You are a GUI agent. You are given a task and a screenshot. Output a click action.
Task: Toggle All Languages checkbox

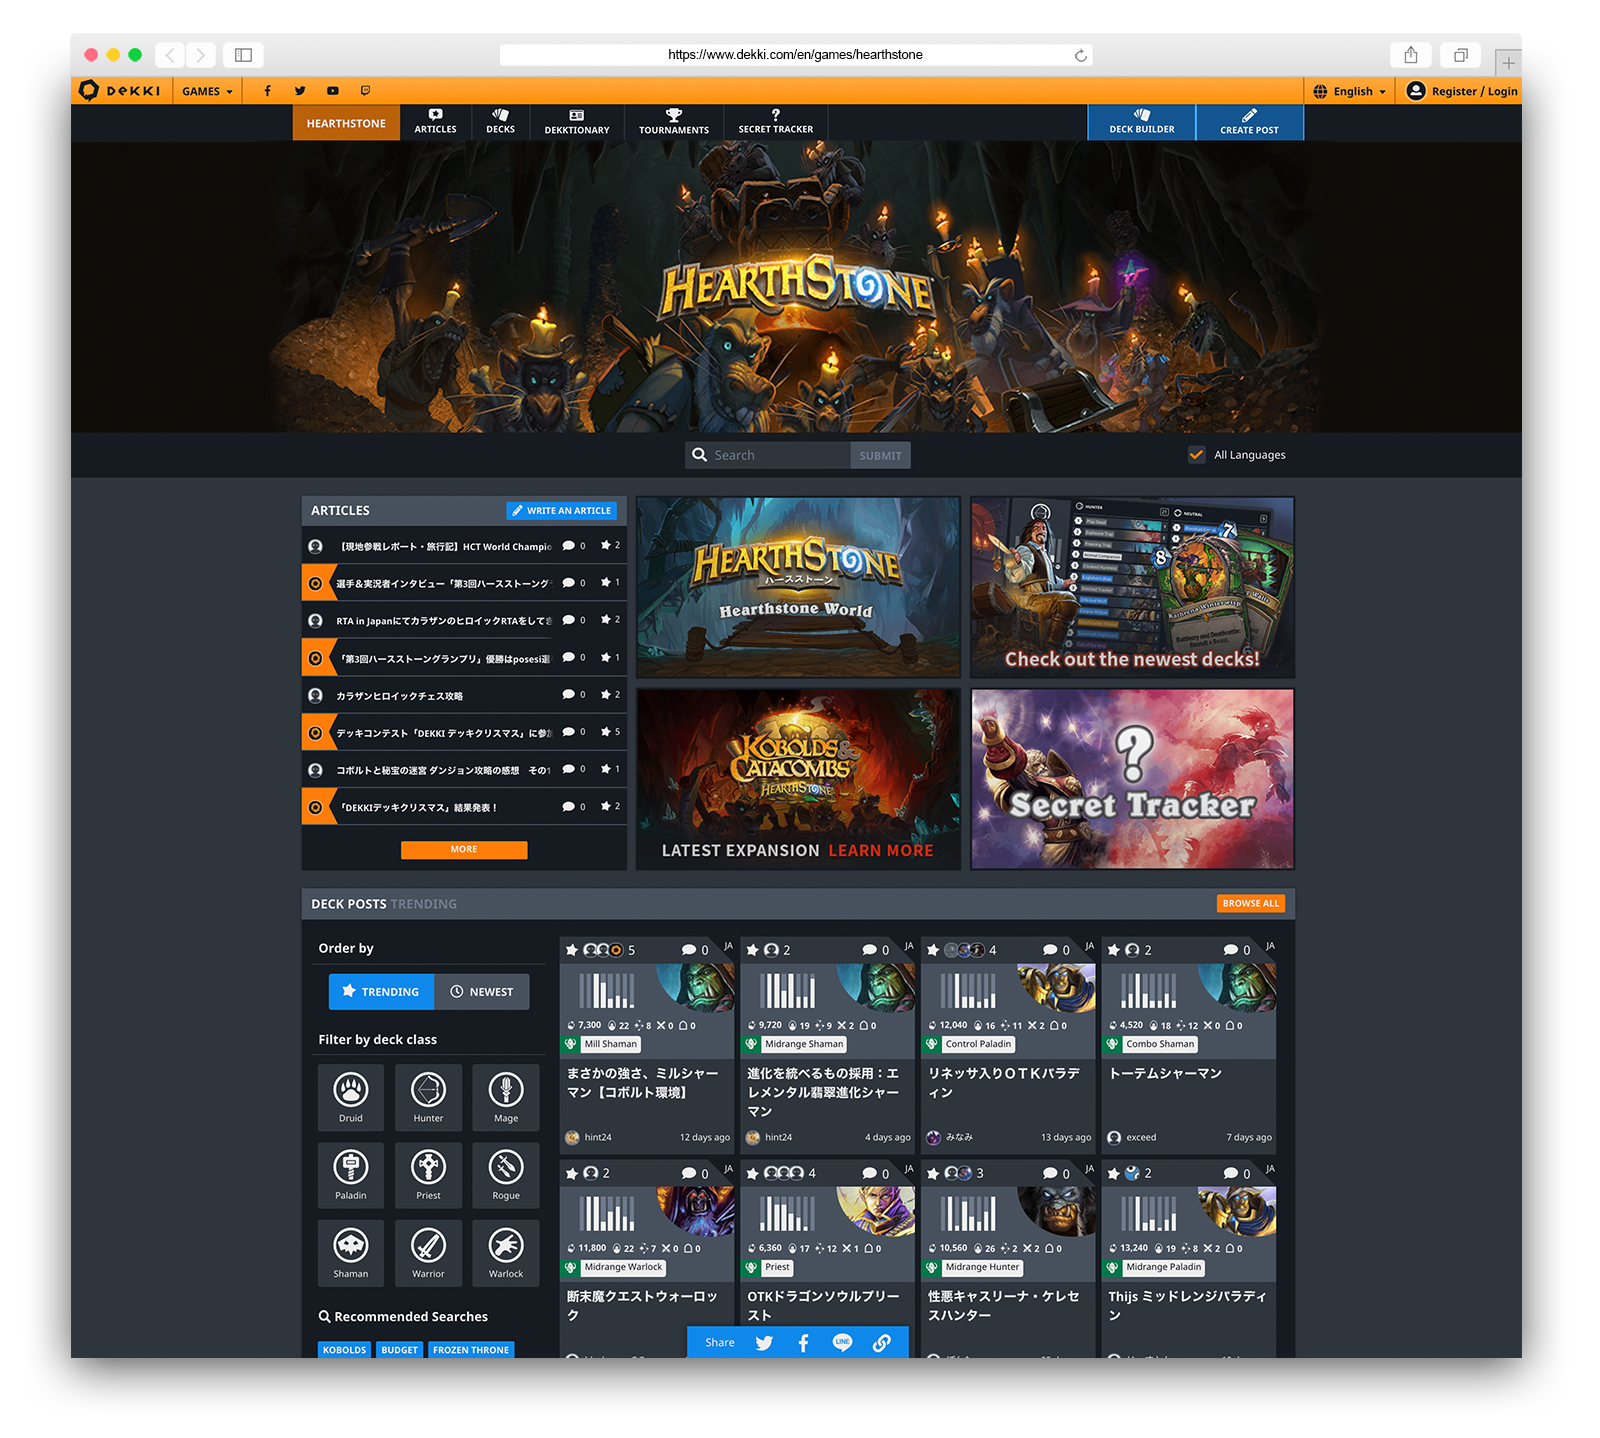(1196, 455)
